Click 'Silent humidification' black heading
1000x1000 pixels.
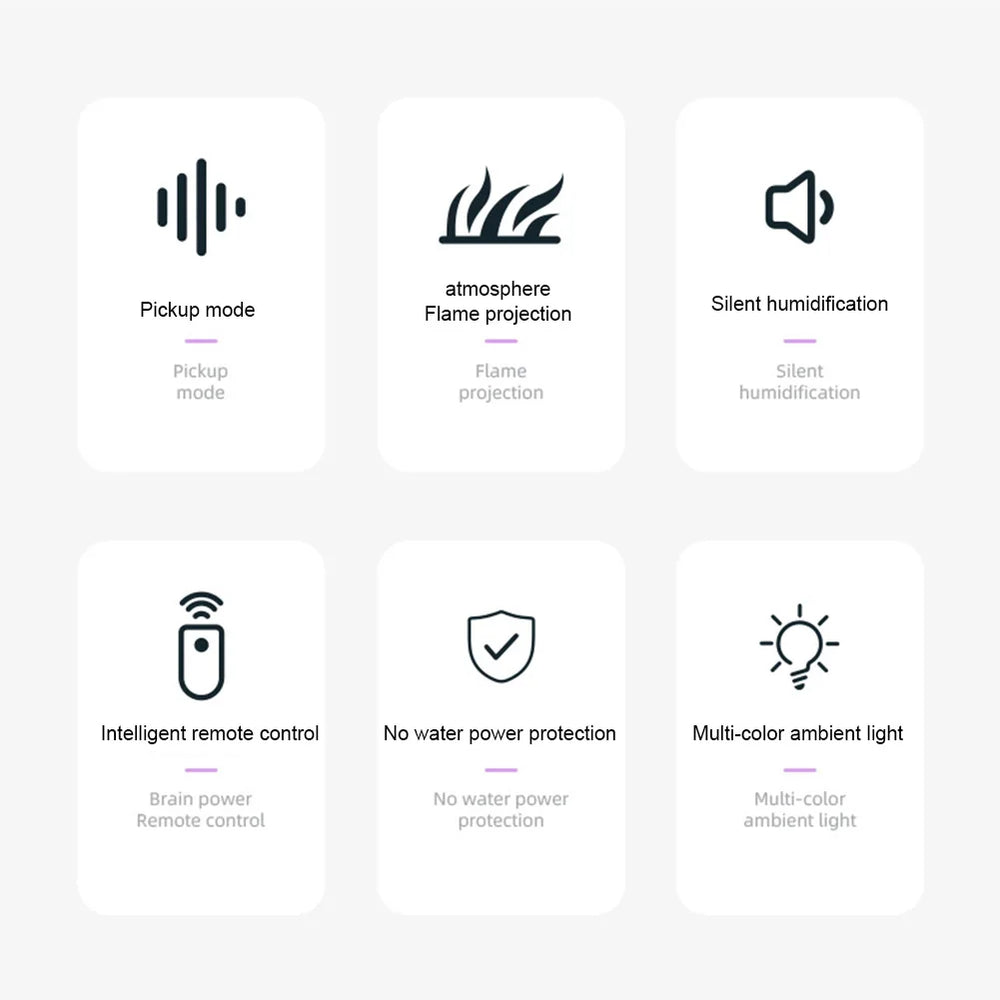tap(800, 304)
